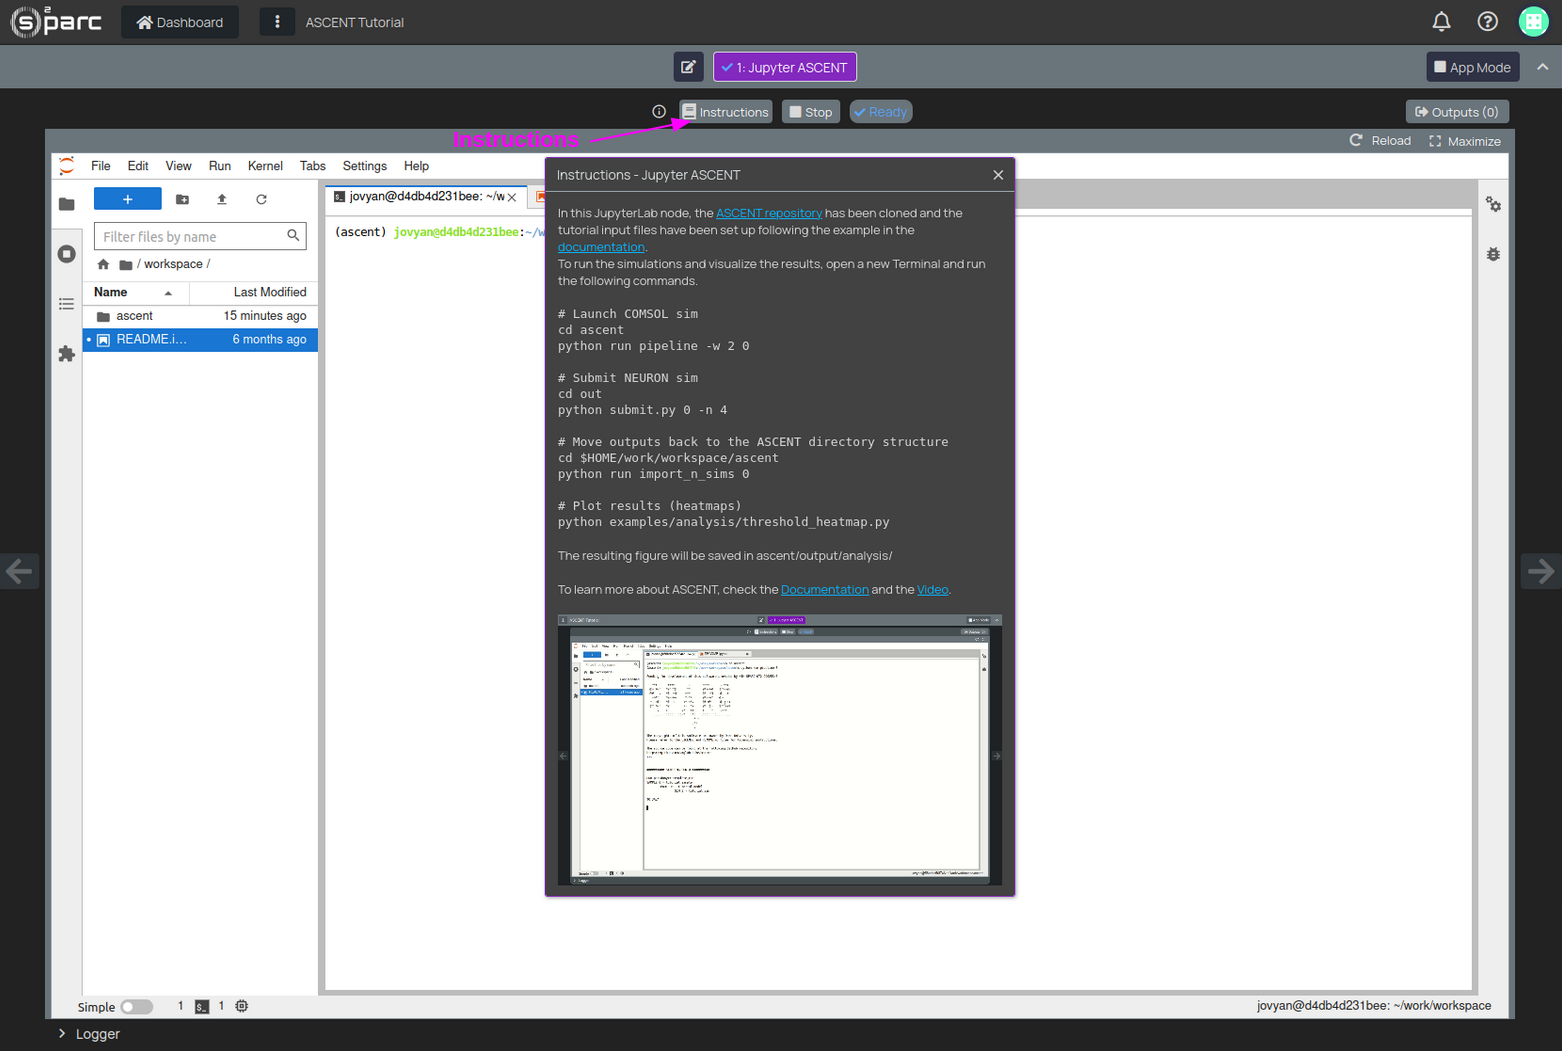Open the JupyterLab Help menu

coord(416,166)
